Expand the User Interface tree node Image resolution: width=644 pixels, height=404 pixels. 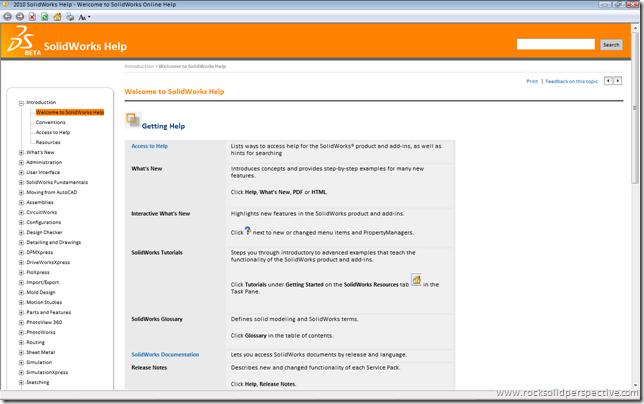pyautogui.click(x=21, y=172)
